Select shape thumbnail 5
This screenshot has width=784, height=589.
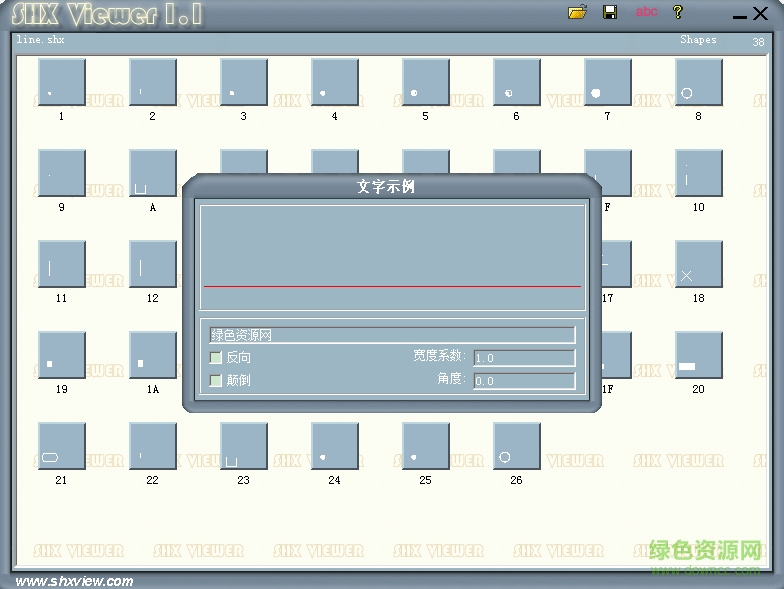pos(426,82)
